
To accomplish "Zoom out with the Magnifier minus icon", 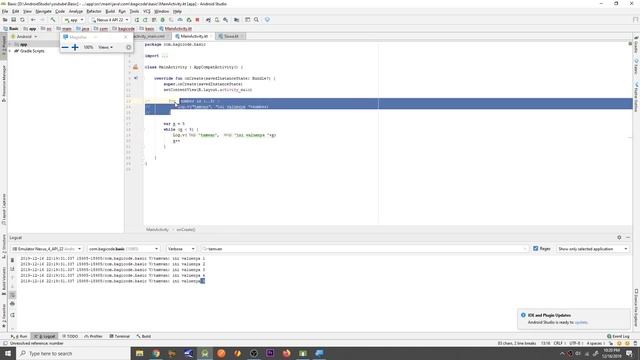I will point(65,47).
